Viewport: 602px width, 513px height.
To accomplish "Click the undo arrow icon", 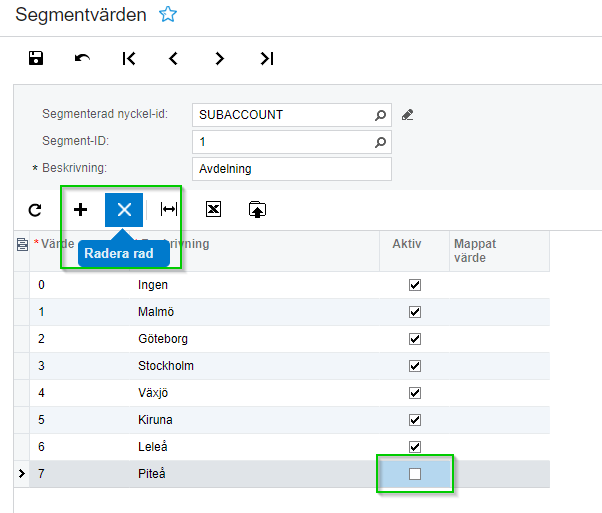I will 82,59.
